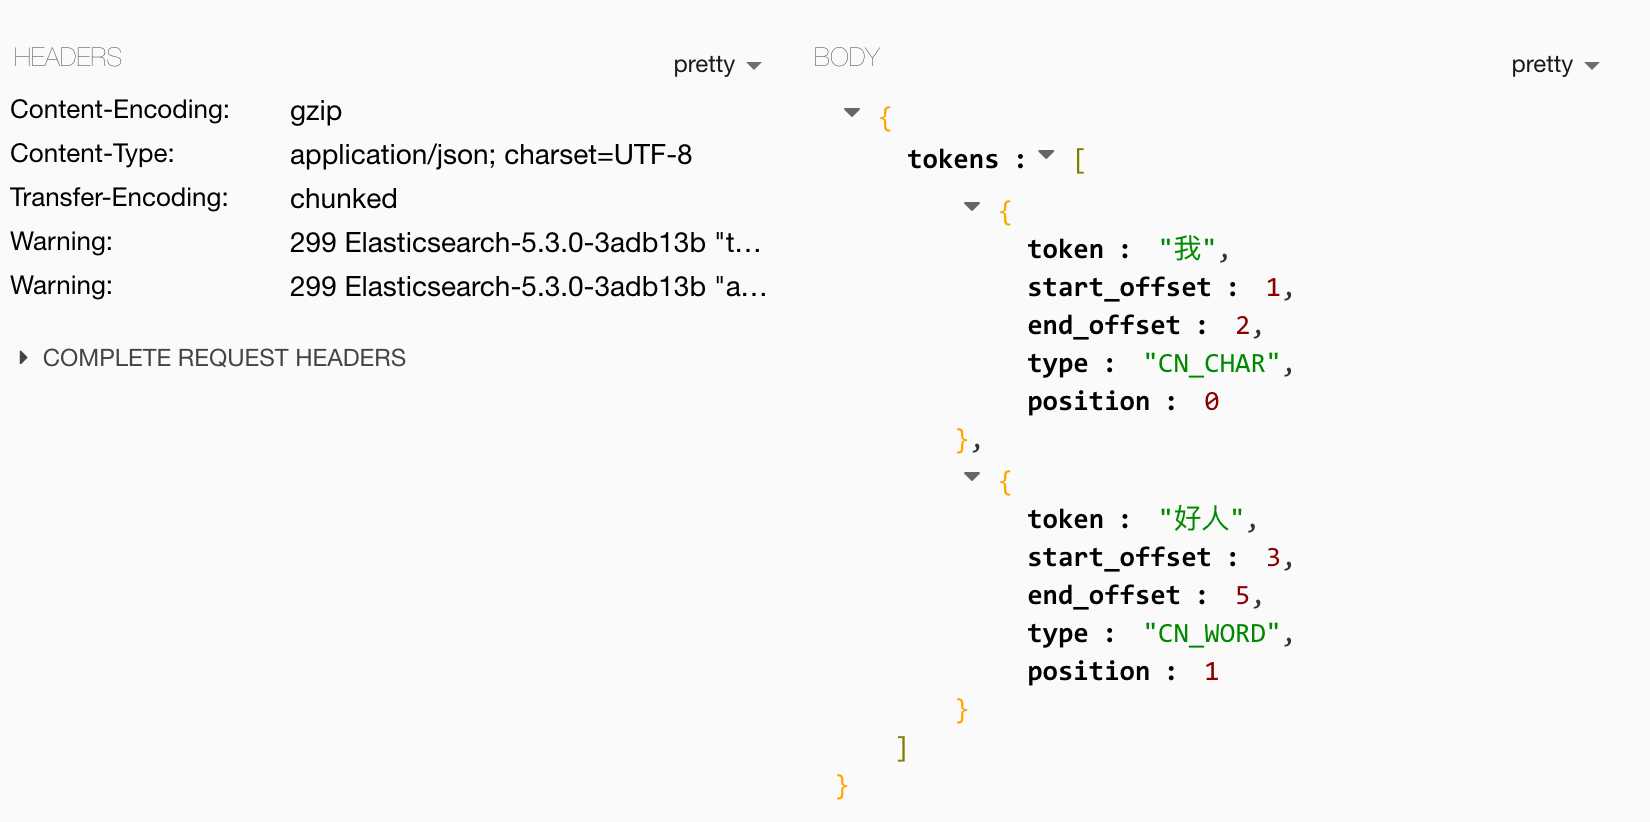Collapse the second token object
Screen dimensions: 1650x822
point(972,476)
